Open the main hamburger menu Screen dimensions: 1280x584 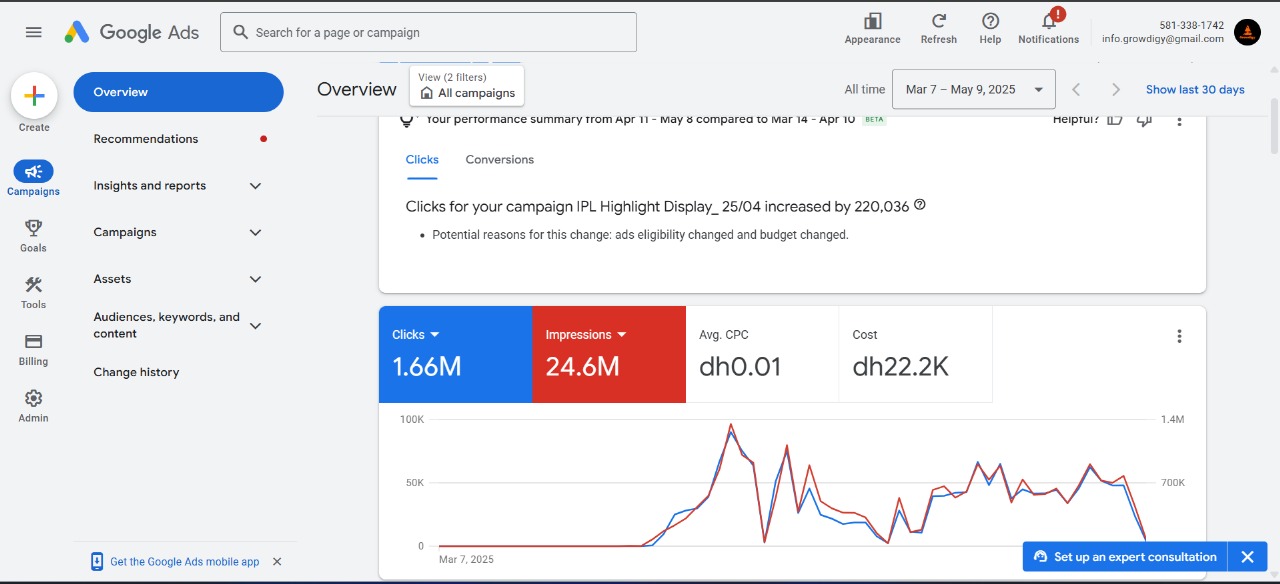33,32
